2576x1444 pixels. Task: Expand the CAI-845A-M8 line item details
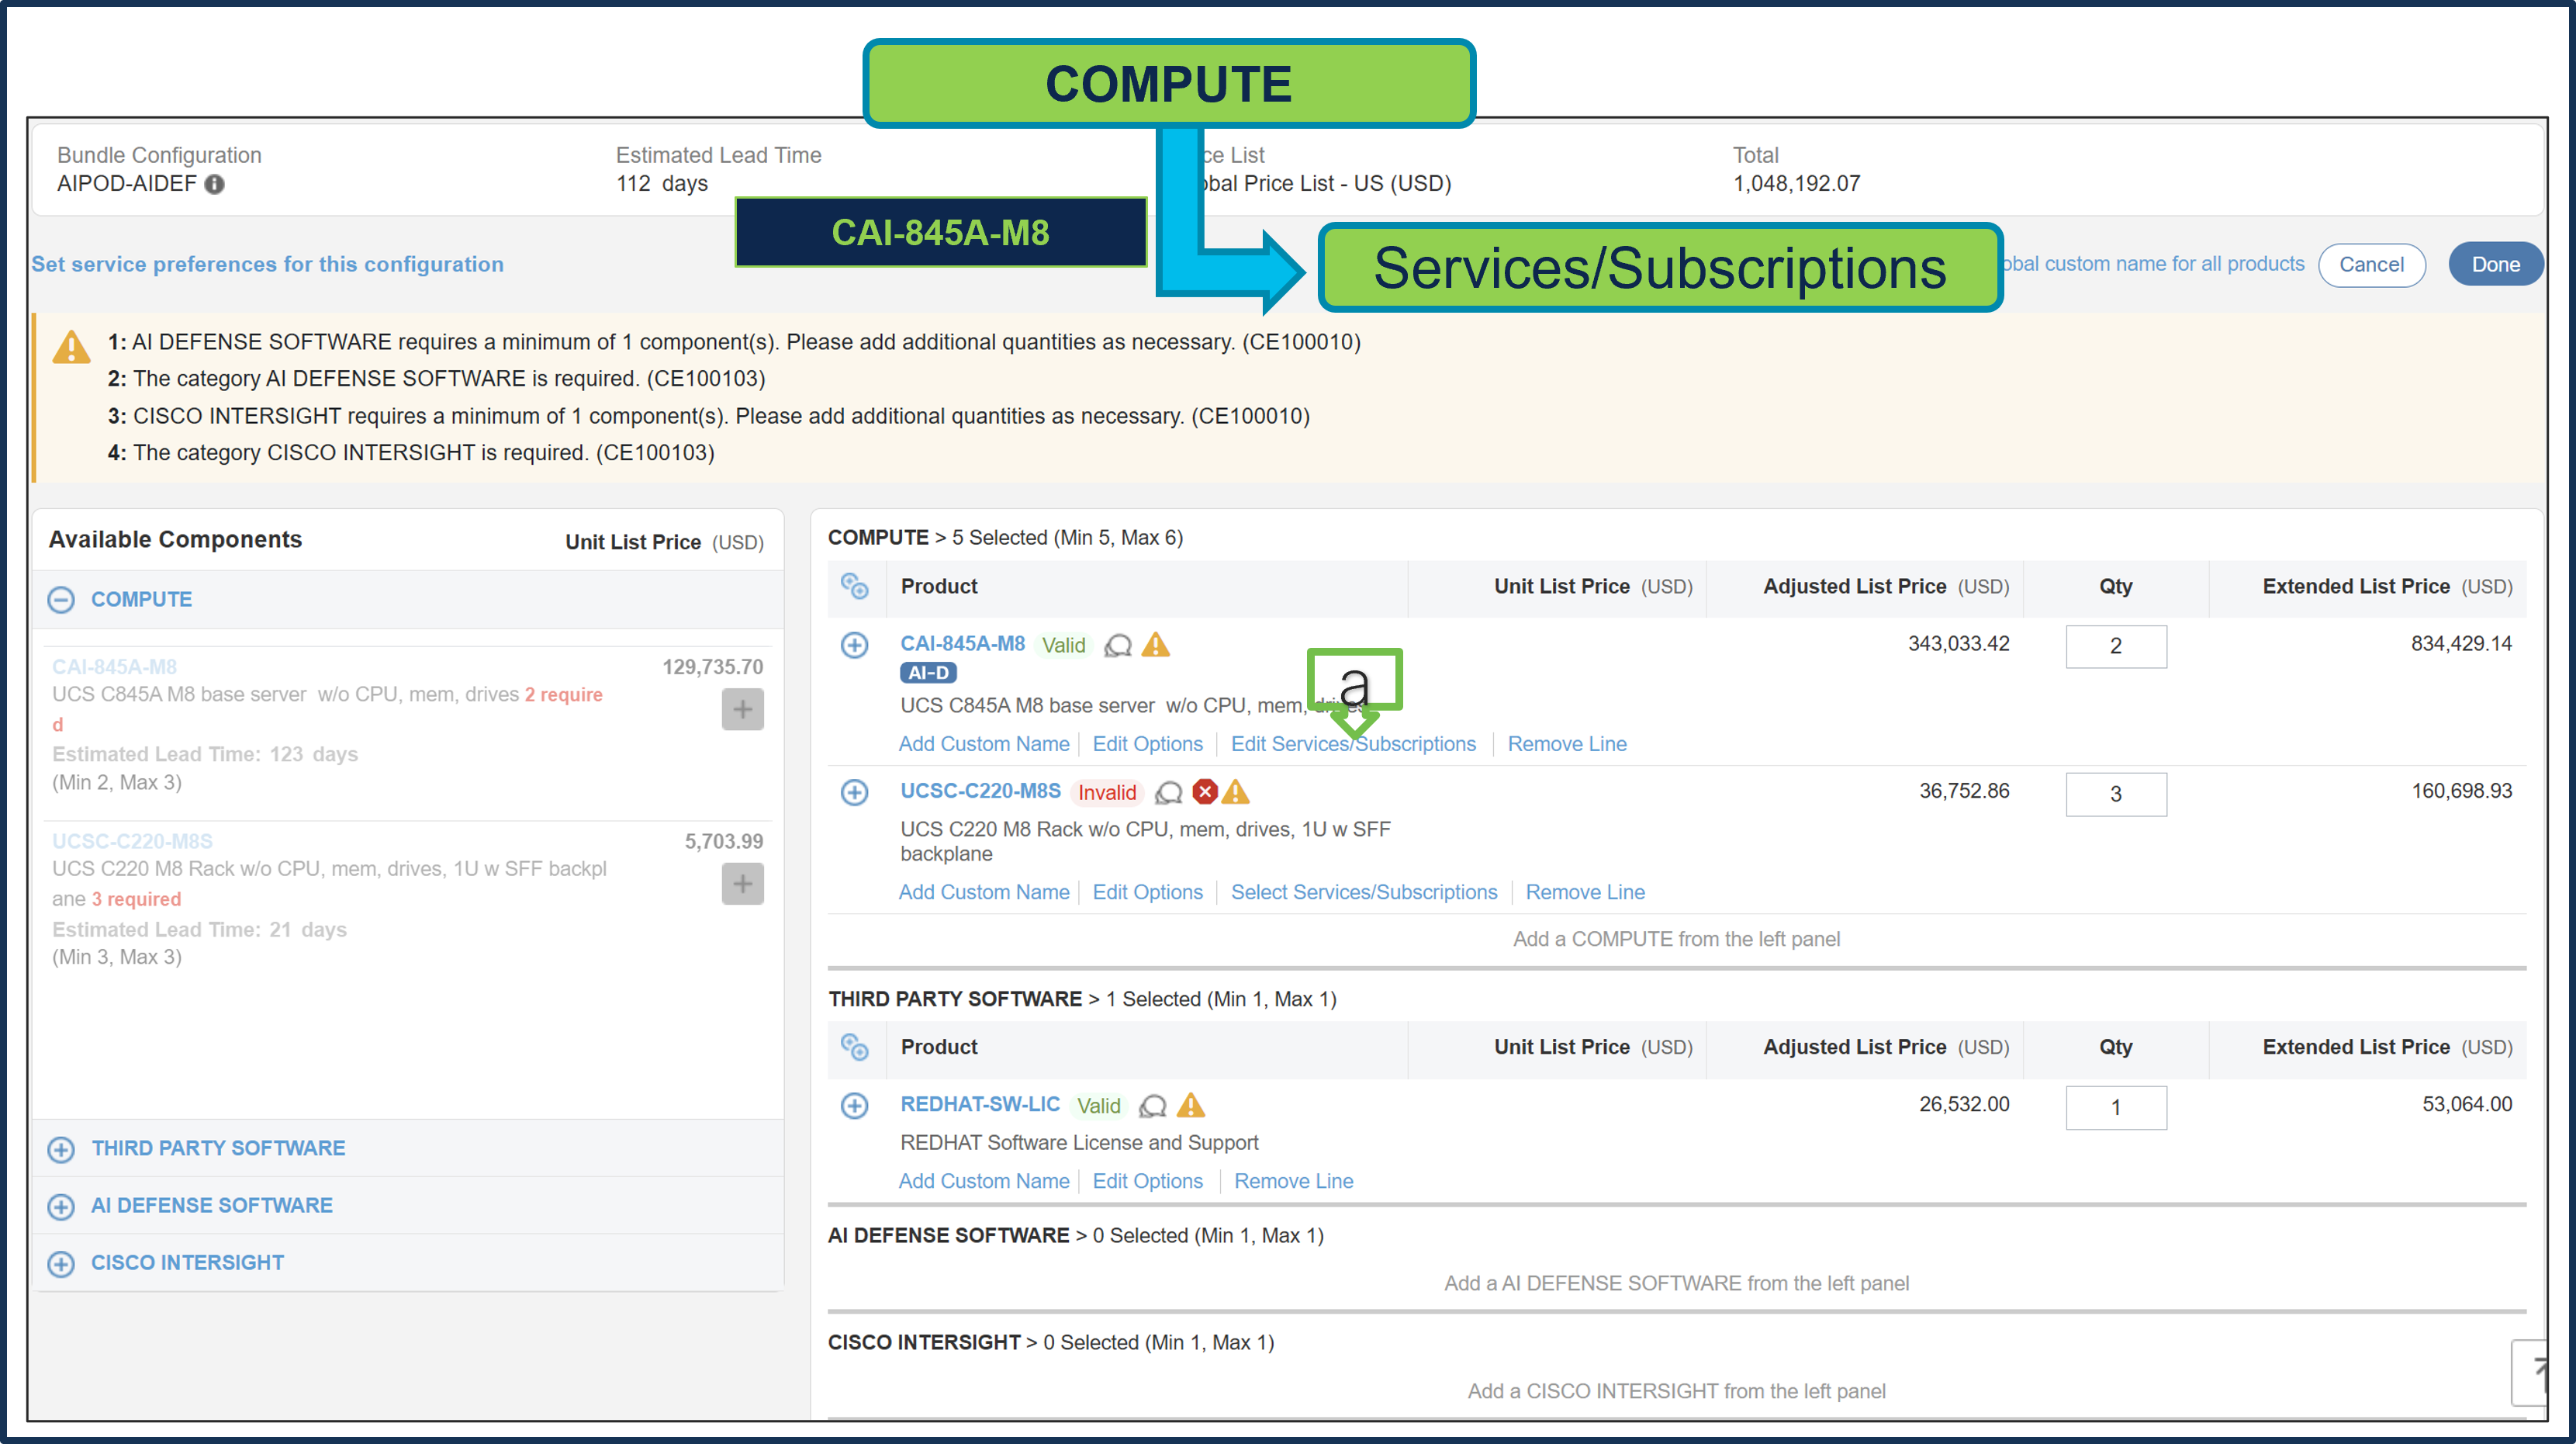[x=855, y=646]
